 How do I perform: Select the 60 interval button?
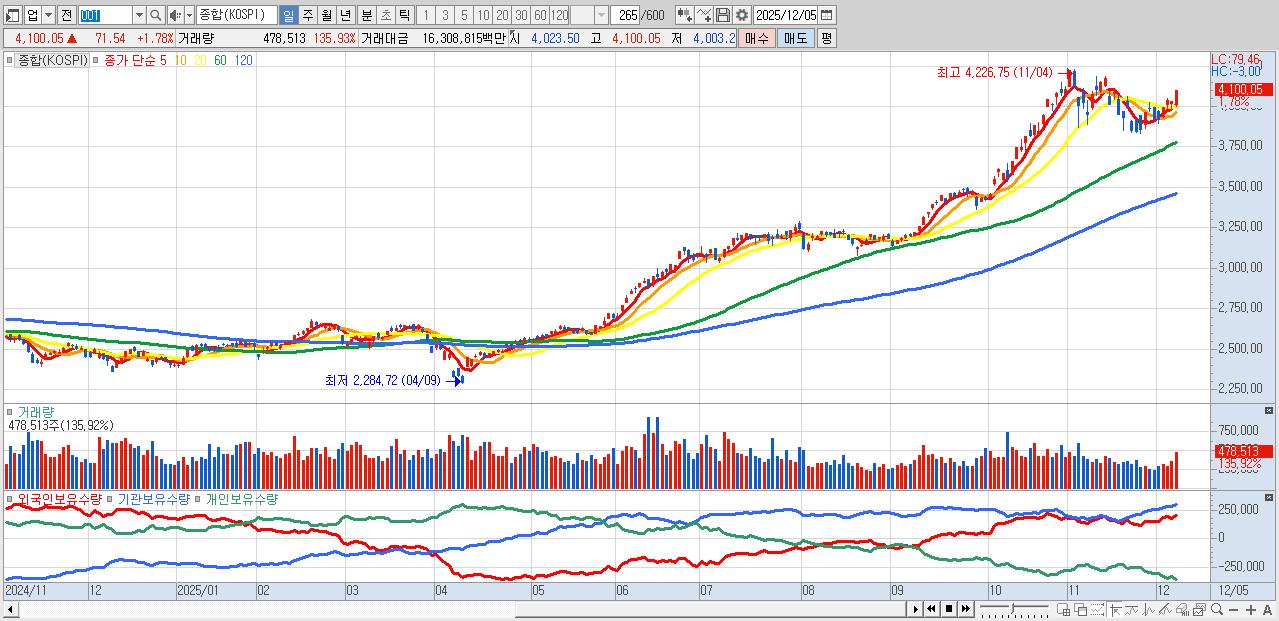540,15
